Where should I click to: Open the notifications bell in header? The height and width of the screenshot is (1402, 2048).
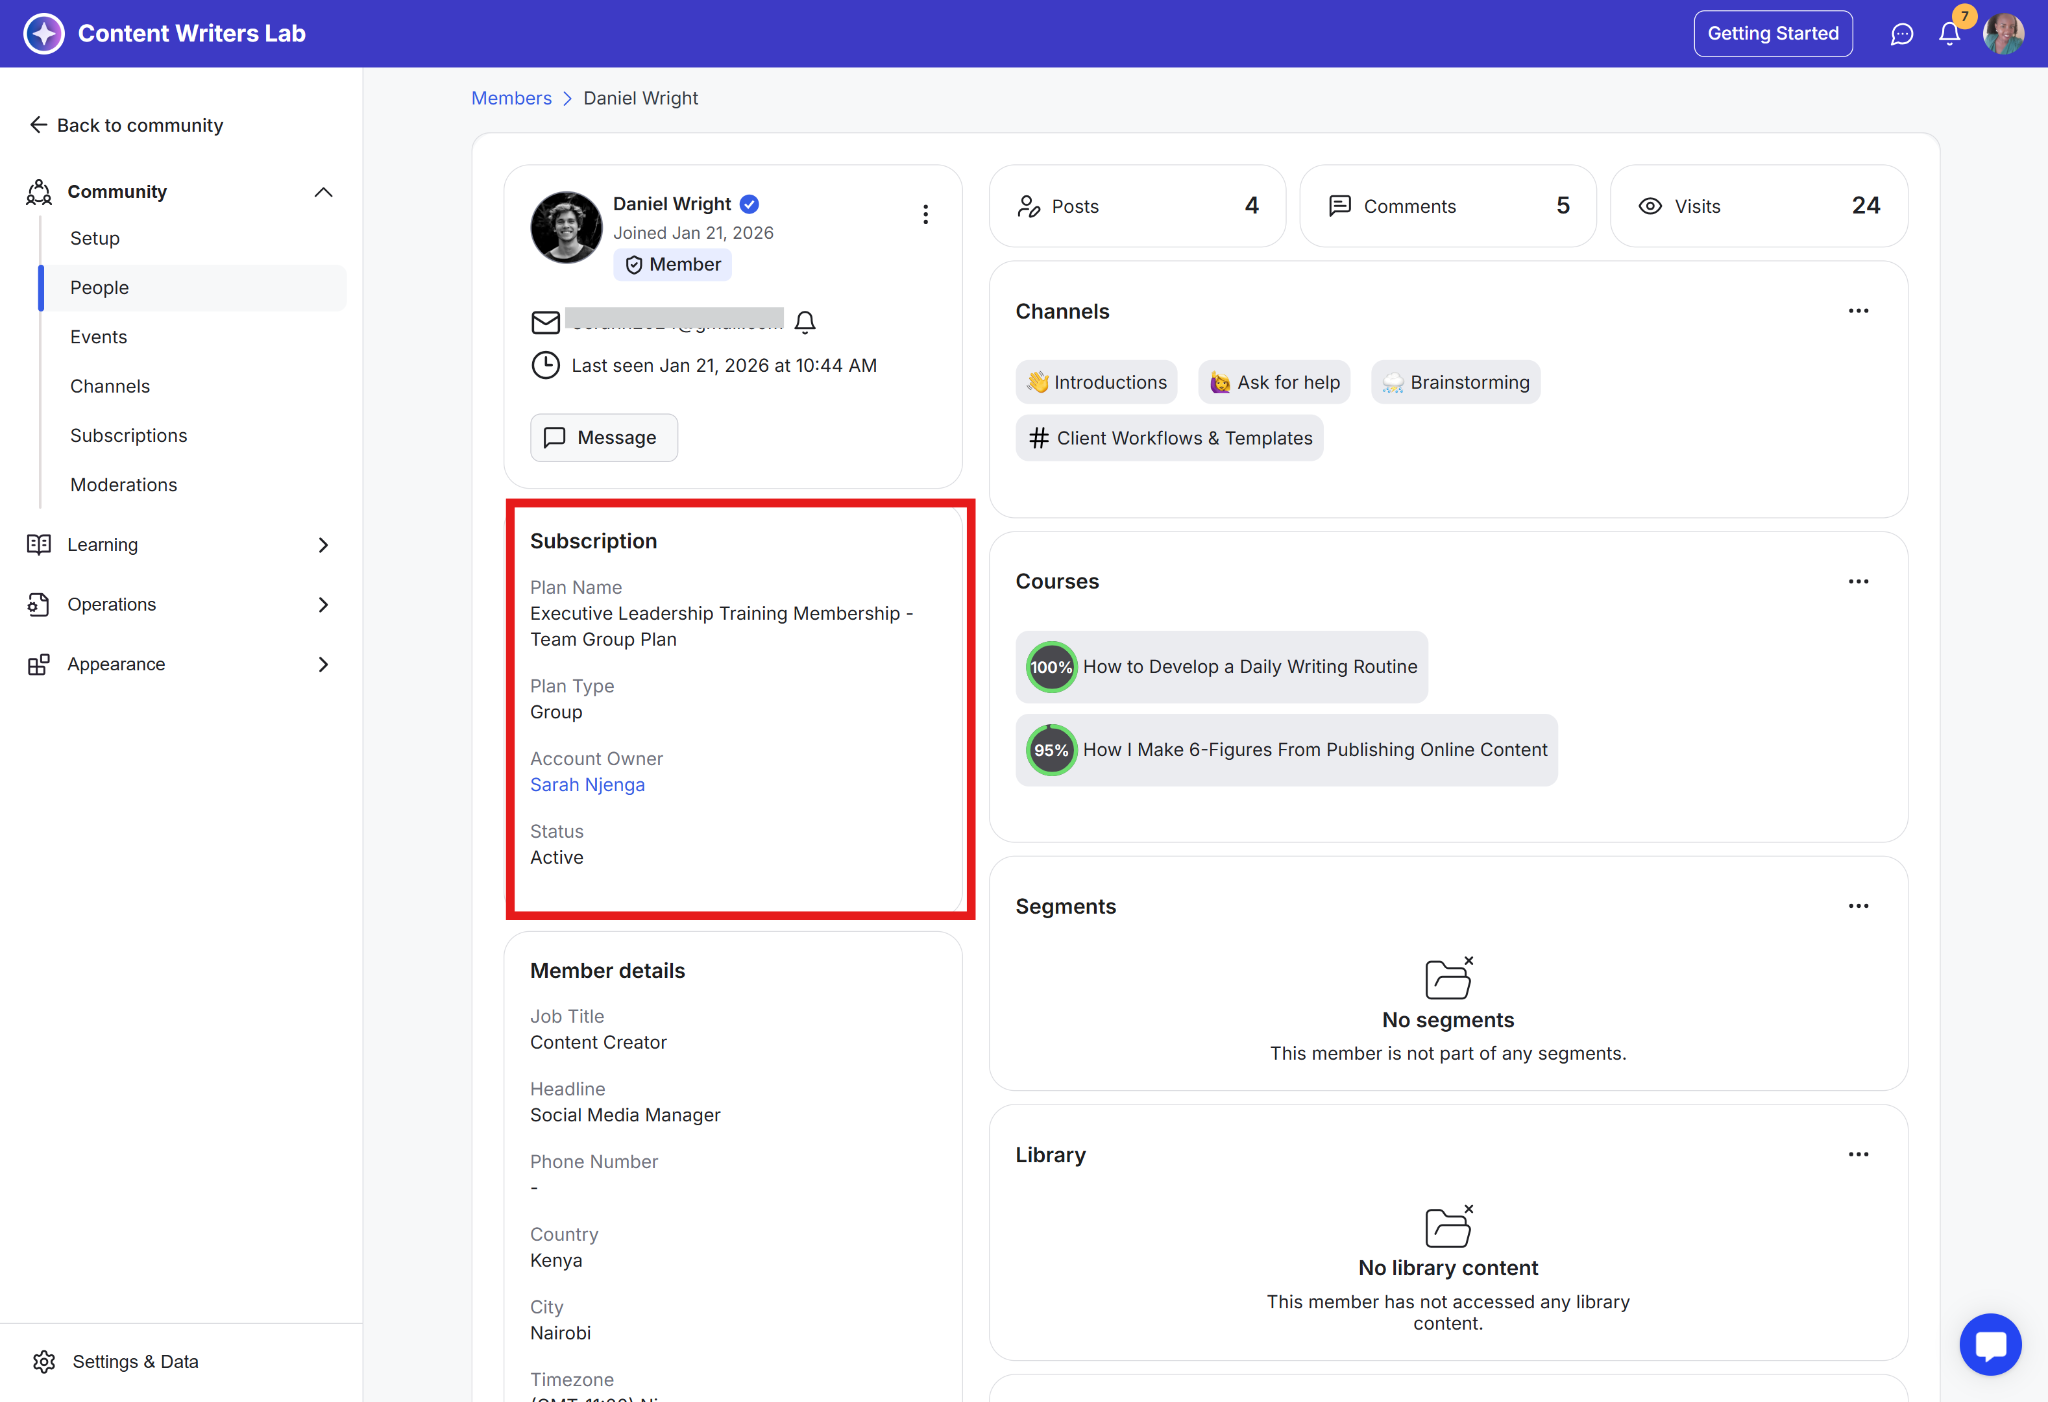click(x=1949, y=34)
